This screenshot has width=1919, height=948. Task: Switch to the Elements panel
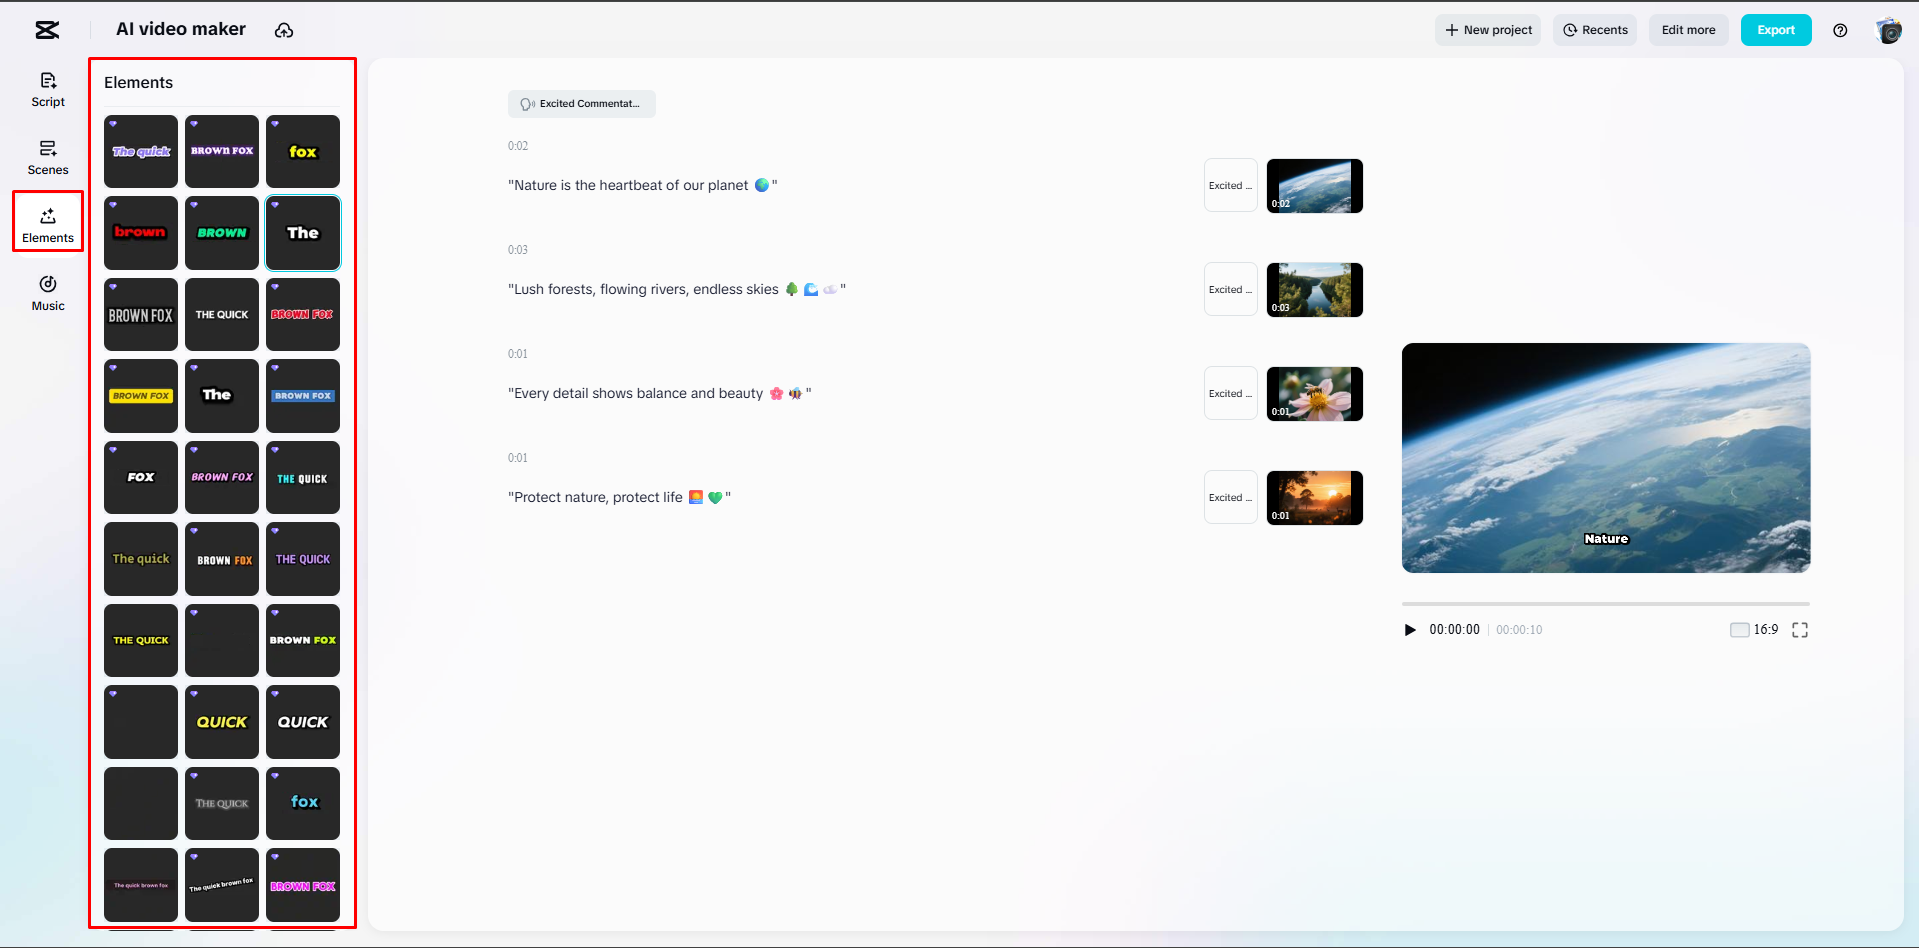[48, 225]
